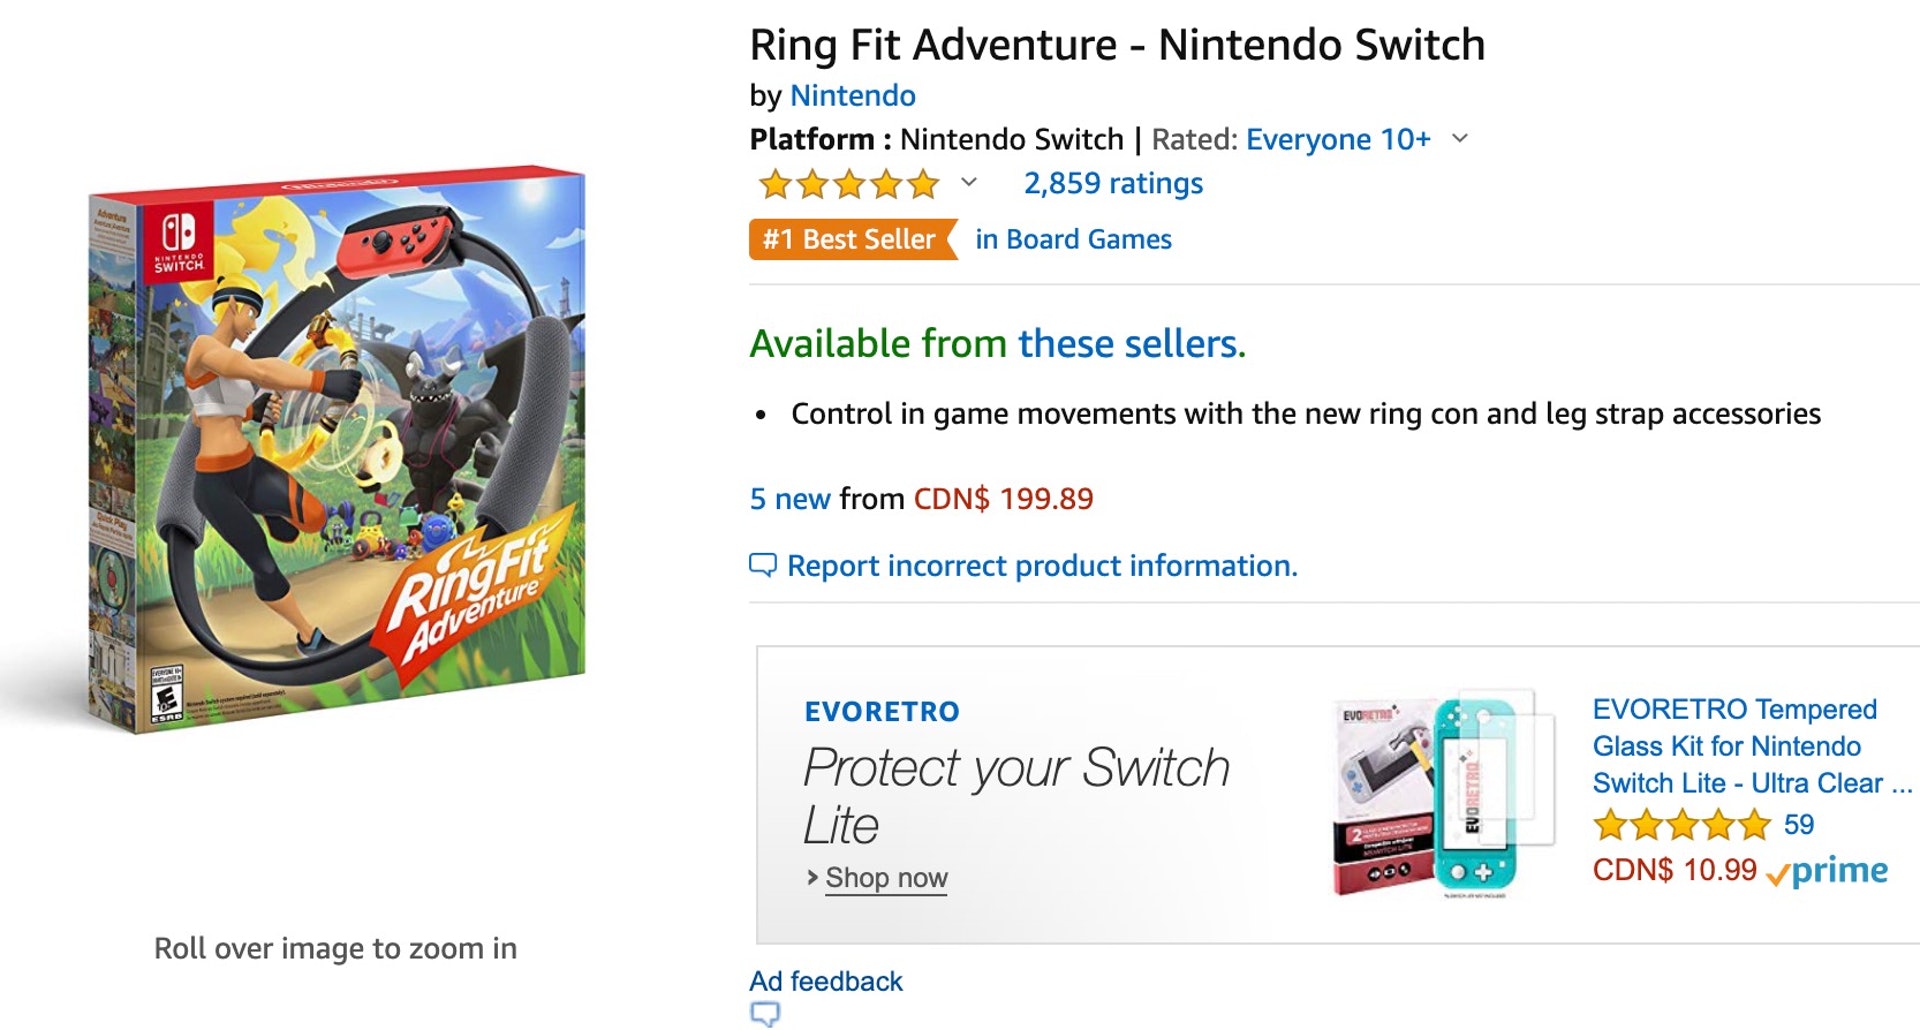
Task: Click the #1 Best Seller badge
Action: pyautogui.click(x=850, y=239)
